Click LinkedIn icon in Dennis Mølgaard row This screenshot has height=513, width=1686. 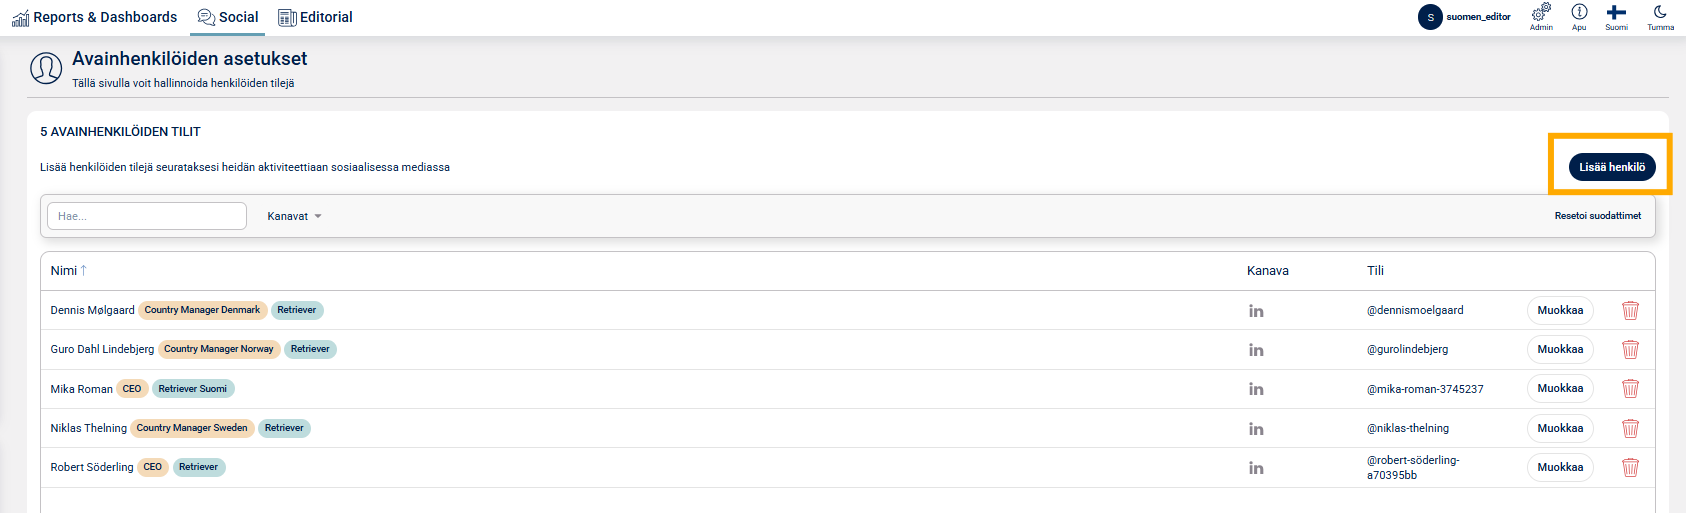(x=1256, y=311)
